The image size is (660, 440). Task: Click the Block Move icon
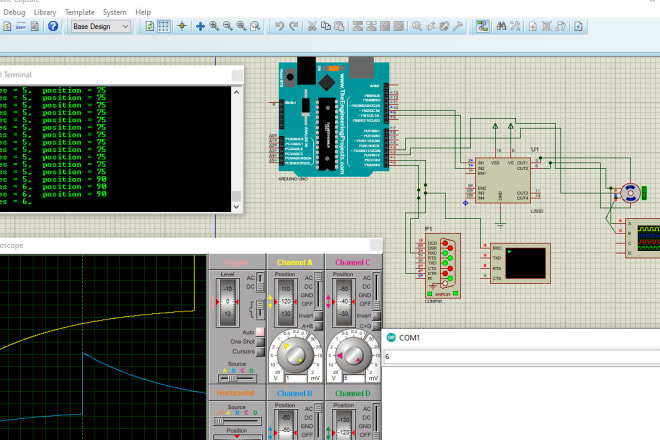point(371,26)
